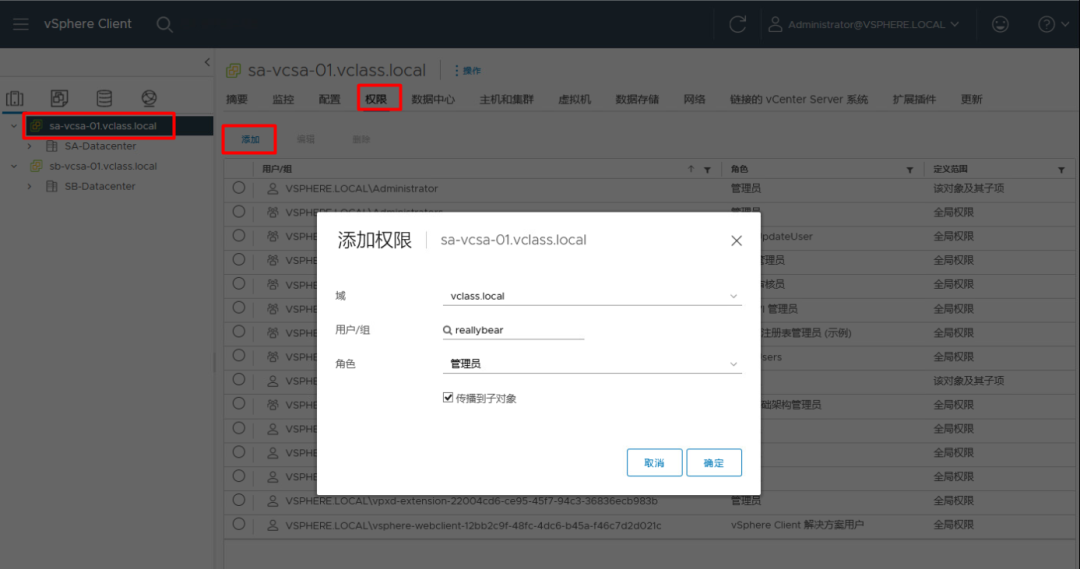This screenshot has height=569, width=1080.
Task: Click the 编辑 permission button
Action: 306,139
